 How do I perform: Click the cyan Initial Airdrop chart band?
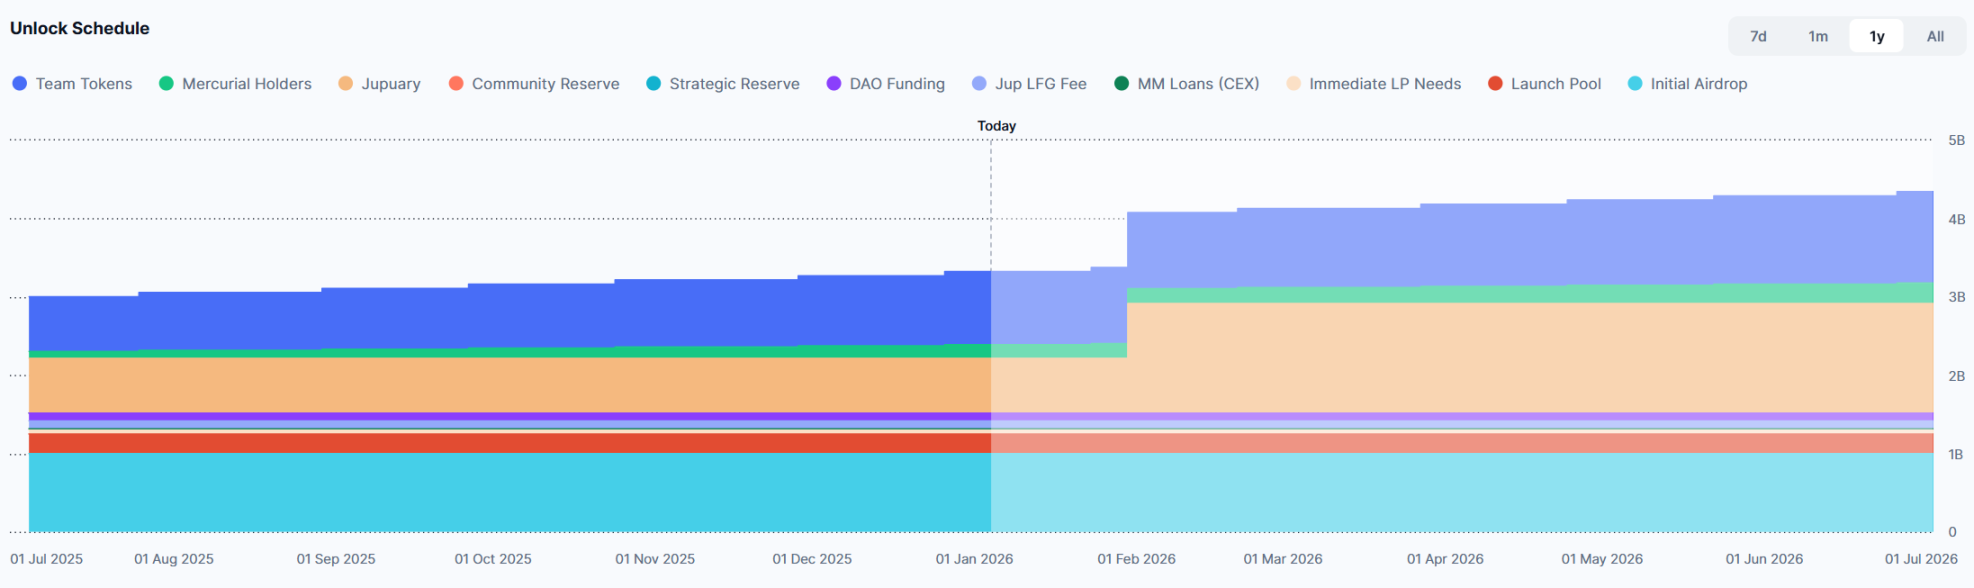point(500,492)
